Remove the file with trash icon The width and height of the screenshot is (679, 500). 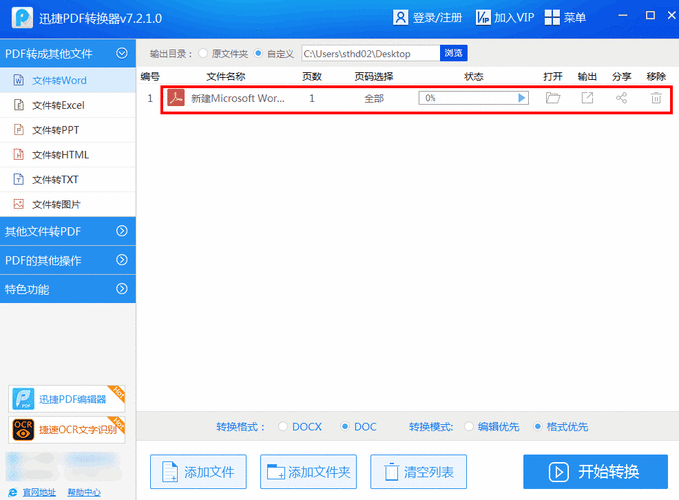(656, 98)
